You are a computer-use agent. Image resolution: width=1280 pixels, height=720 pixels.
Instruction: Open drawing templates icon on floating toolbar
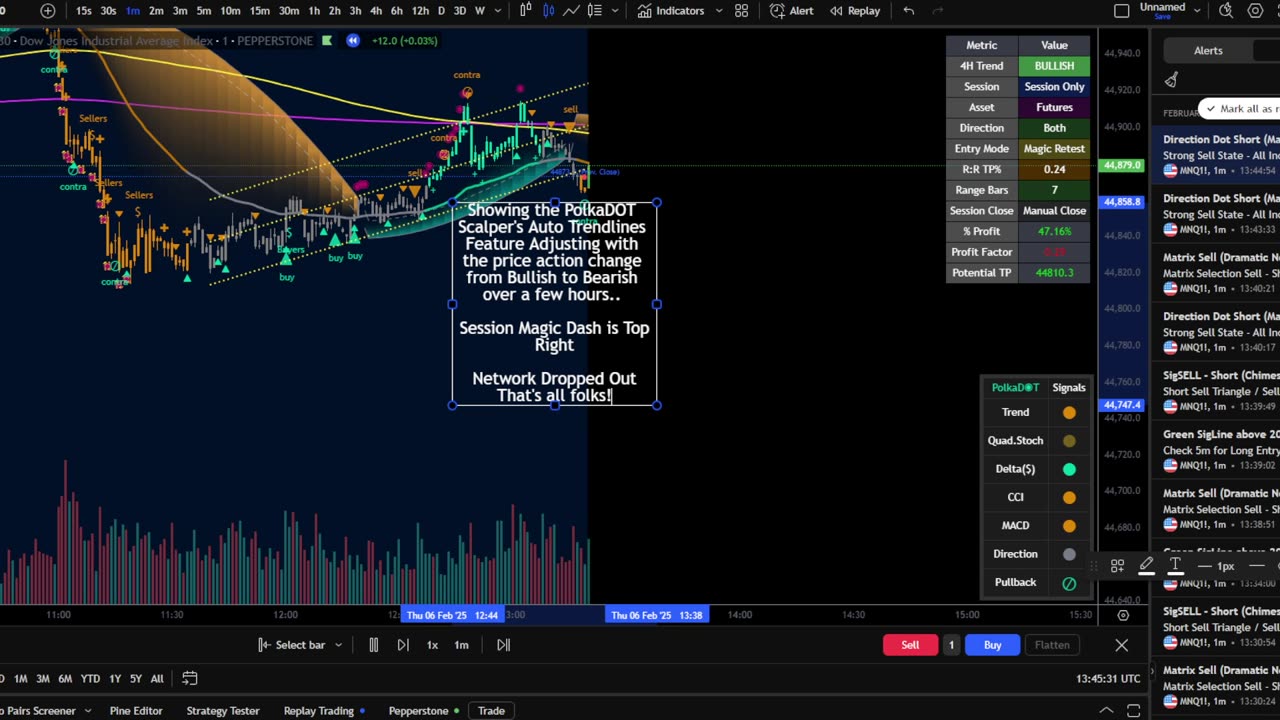click(1117, 566)
